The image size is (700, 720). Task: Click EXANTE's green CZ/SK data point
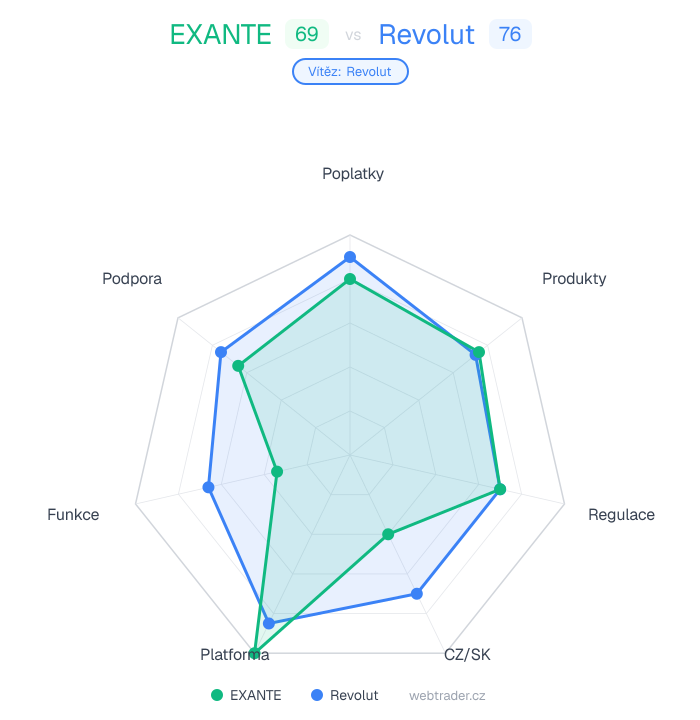[x=388, y=534]
